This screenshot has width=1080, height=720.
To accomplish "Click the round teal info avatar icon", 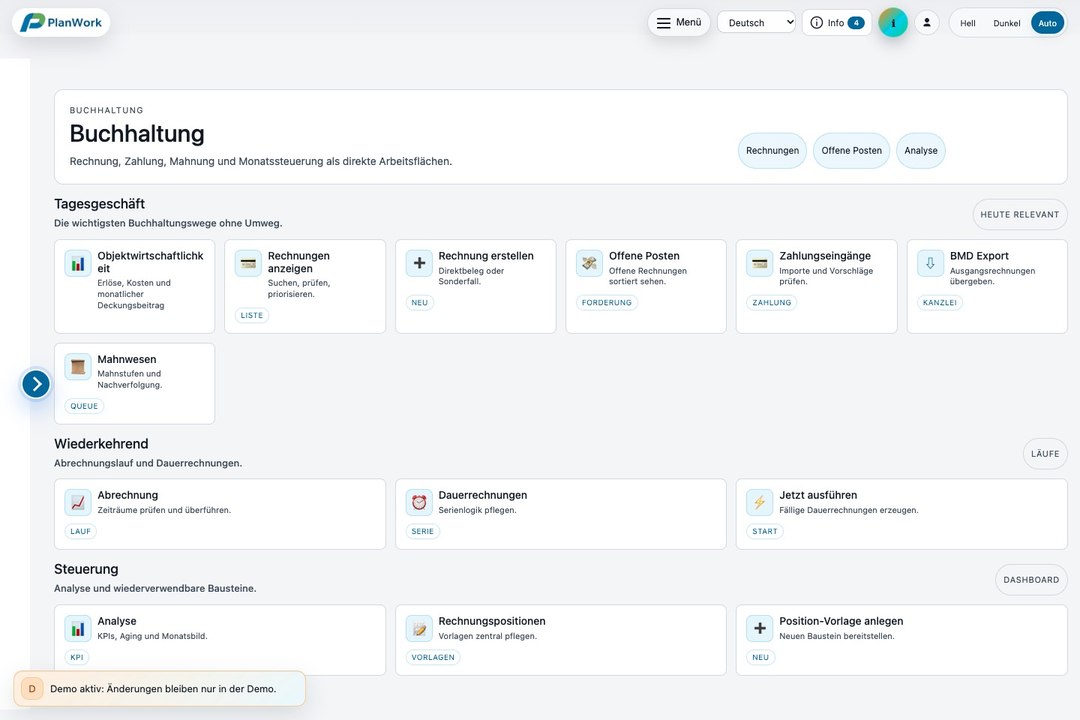I will pyautogui.click(x=893, y=23).
